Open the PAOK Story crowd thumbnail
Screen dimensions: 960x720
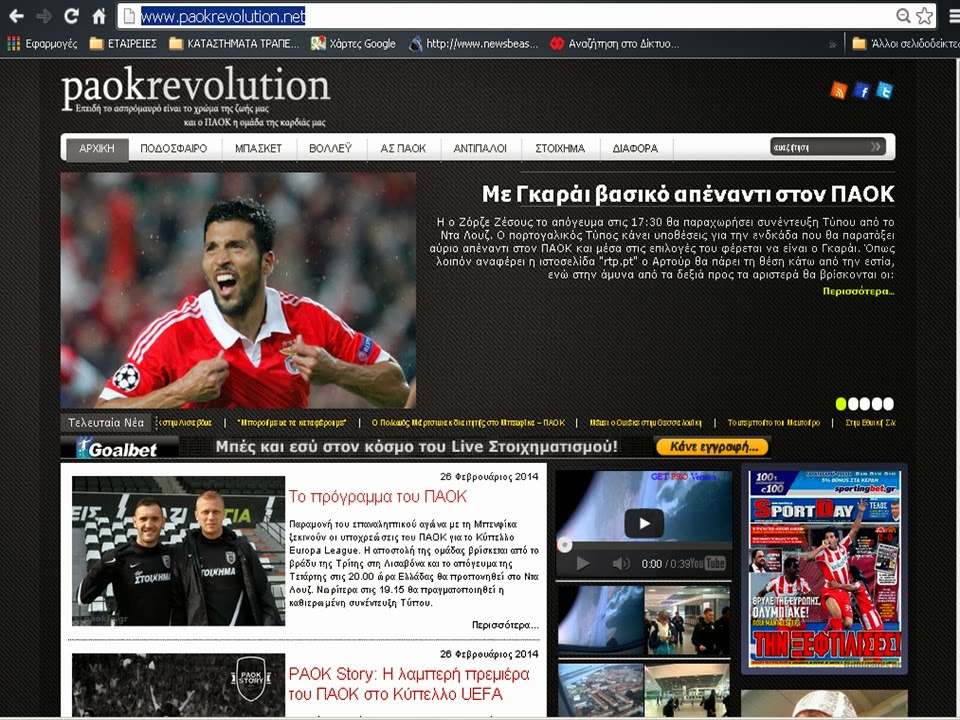(178, 685)
